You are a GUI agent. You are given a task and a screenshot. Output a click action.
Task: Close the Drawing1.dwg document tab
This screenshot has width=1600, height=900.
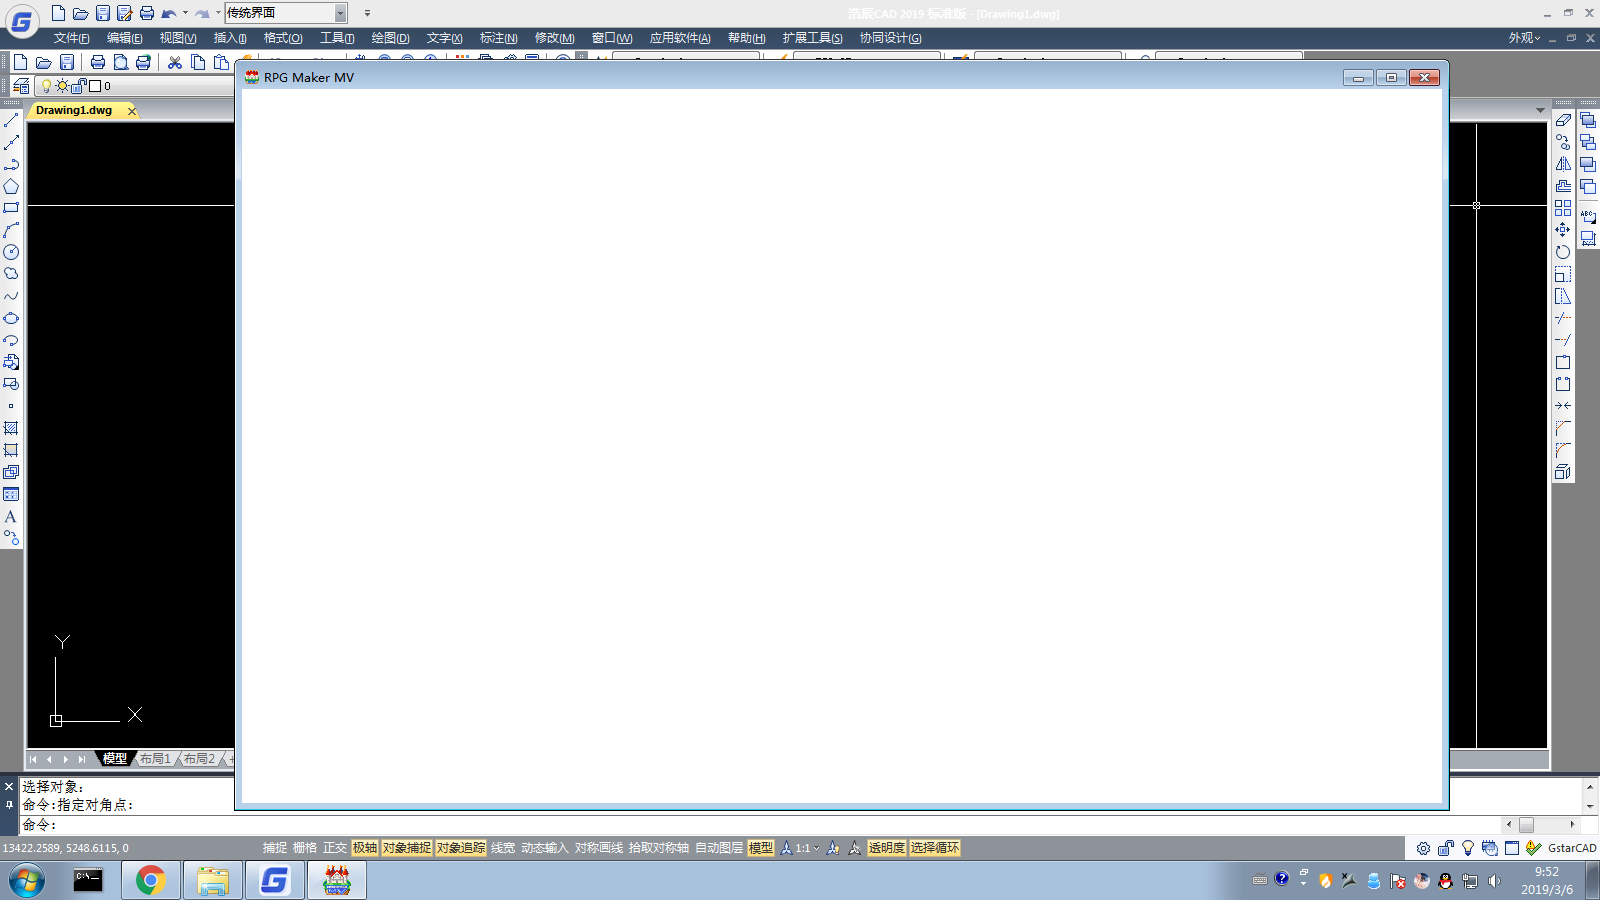131,111
